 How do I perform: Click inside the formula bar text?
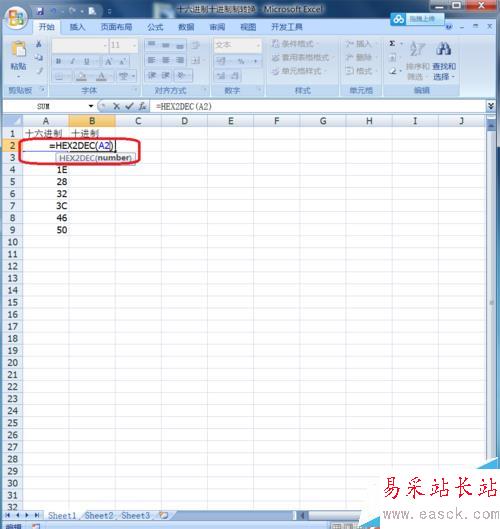(184, 107)
